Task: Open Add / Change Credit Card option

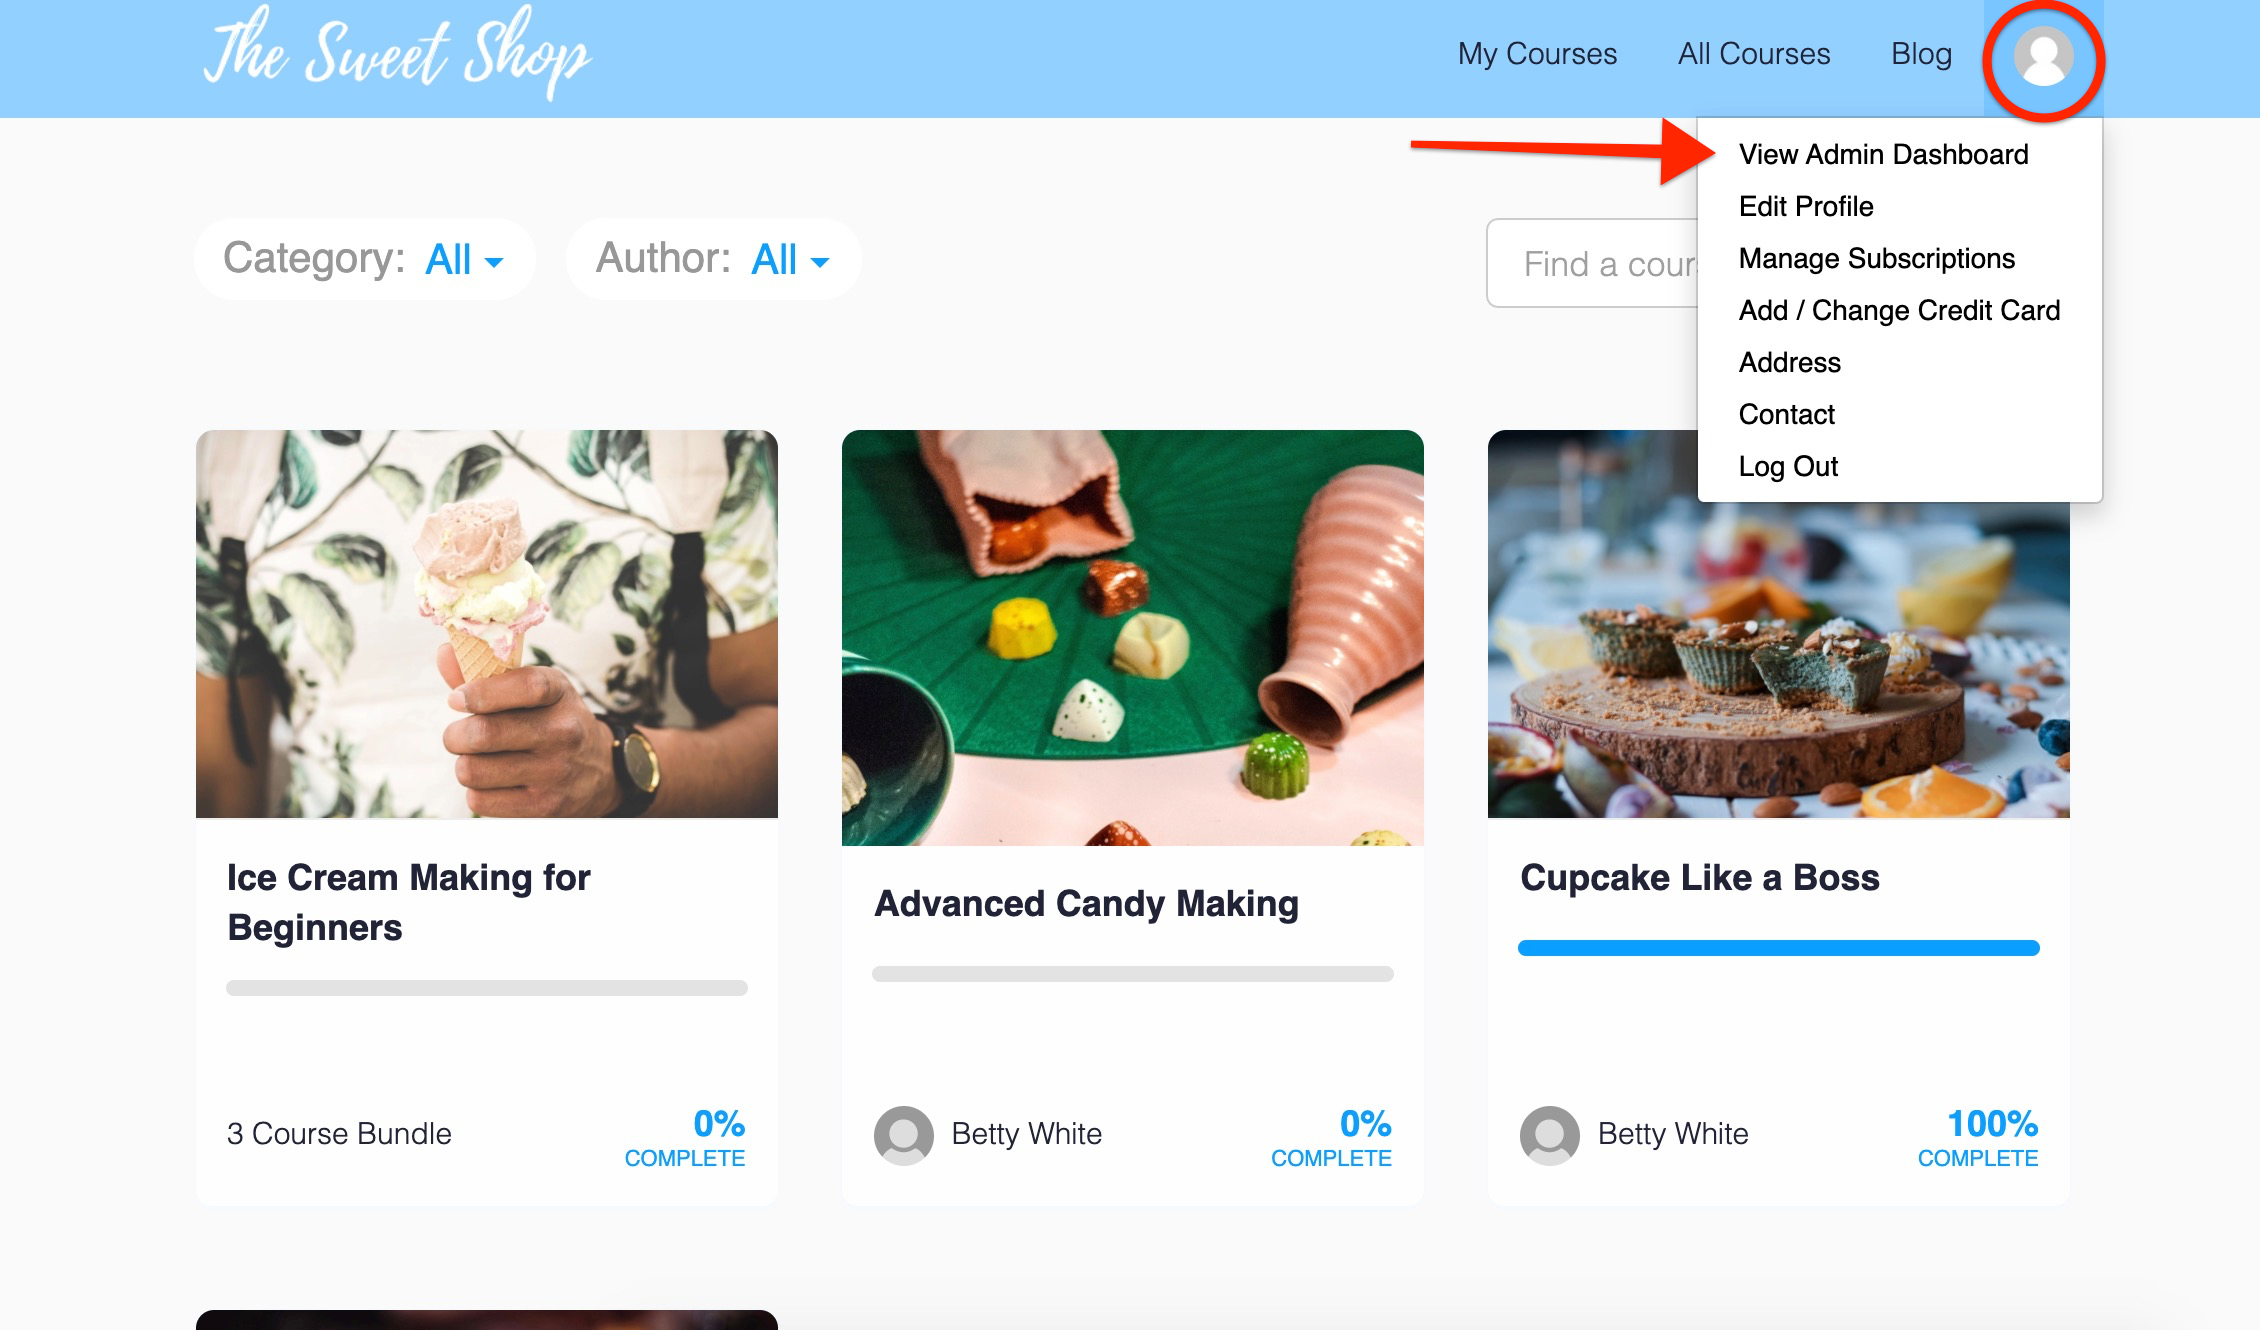Action: tap(1896, 309)
